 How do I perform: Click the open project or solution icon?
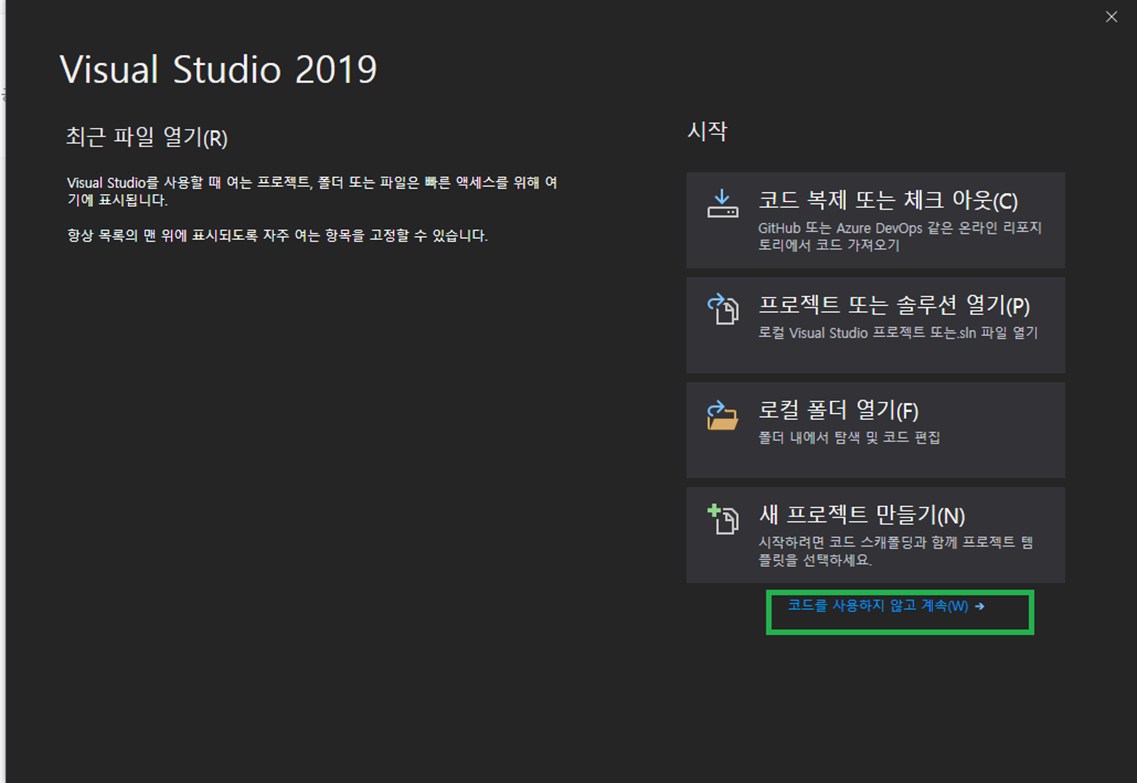click(723, 309)
